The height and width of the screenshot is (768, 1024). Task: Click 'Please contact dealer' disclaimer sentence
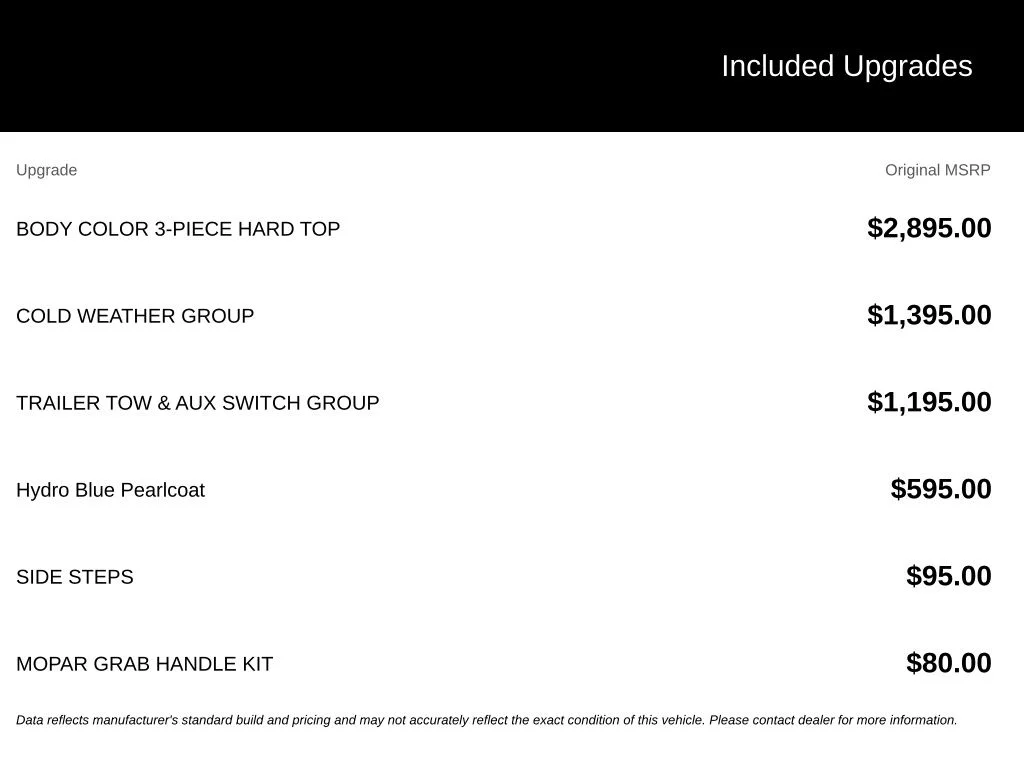833,720
